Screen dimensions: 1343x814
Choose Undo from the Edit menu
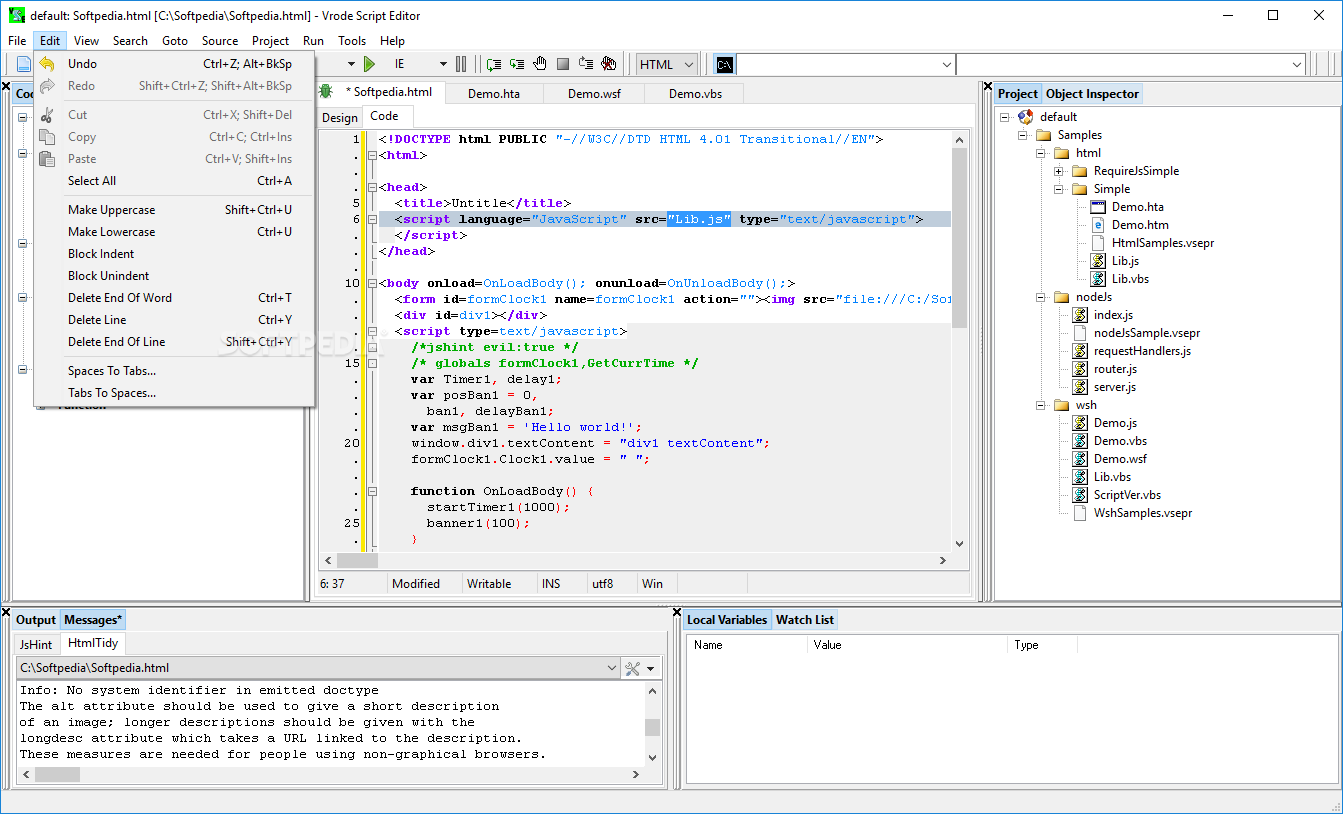point(174,64)
